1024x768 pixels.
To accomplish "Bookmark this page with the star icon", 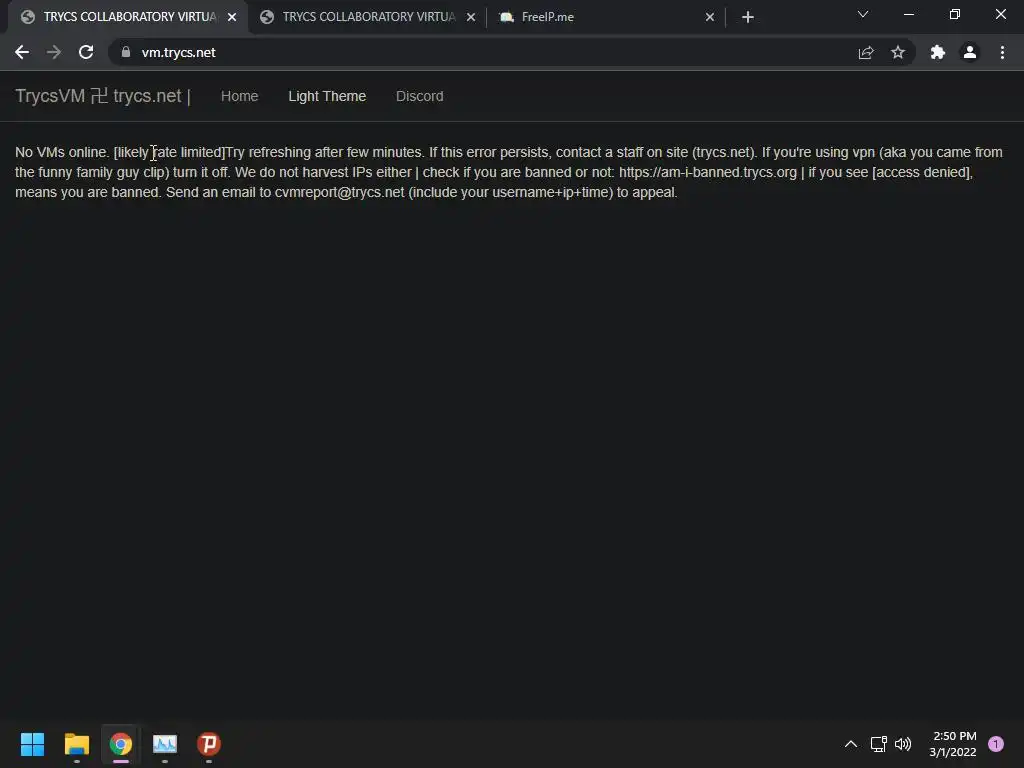I will click(898, 52).
